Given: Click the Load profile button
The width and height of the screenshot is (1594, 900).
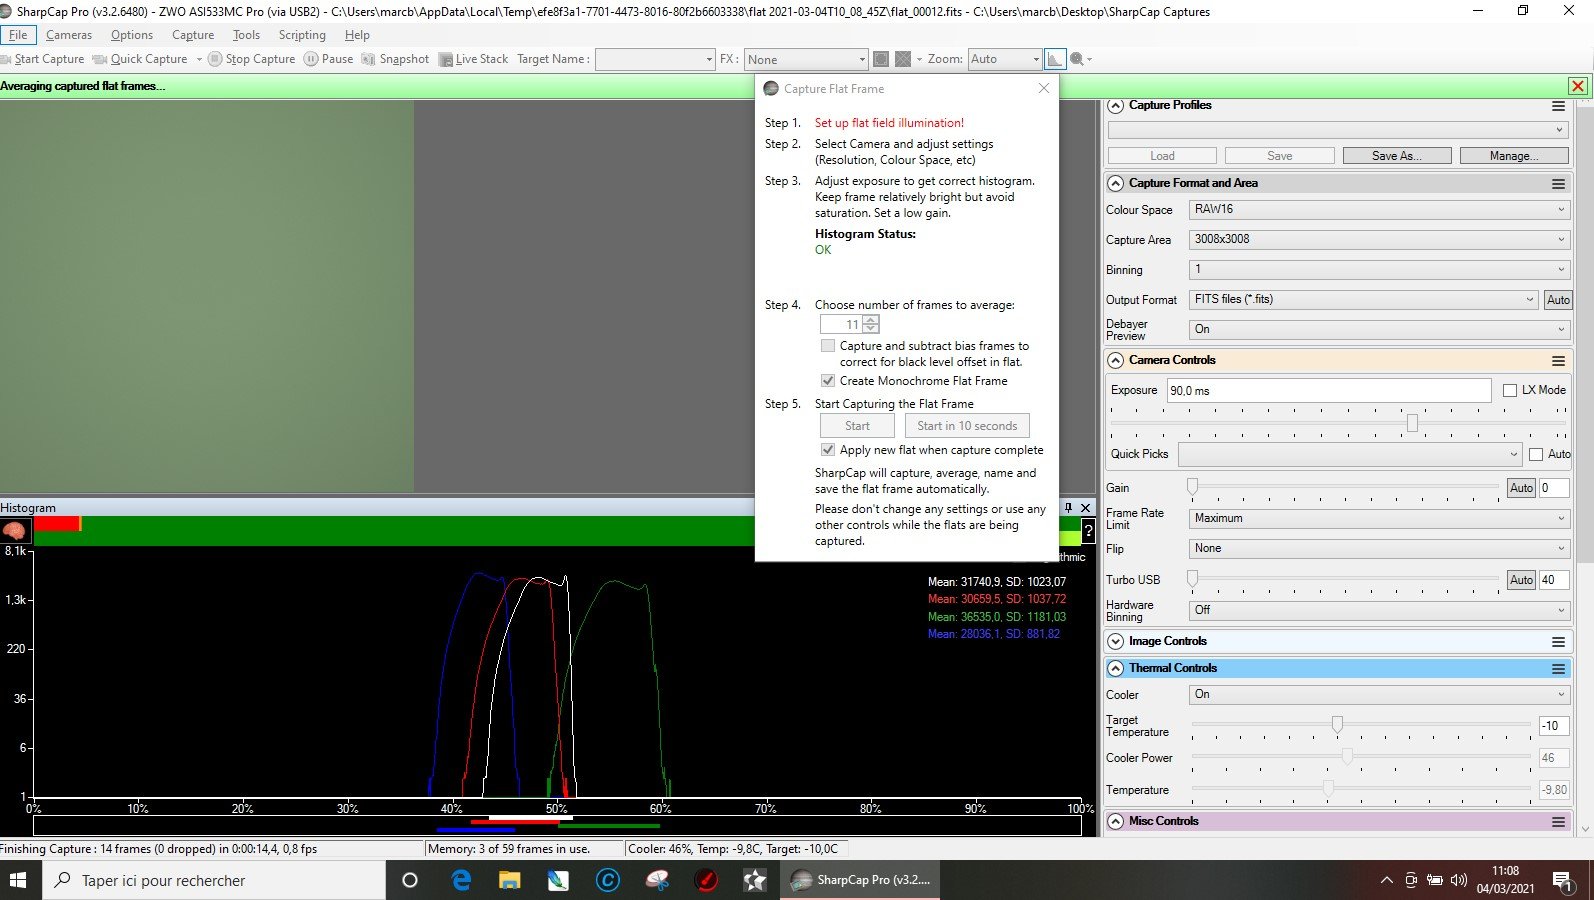Looking at the screenshot, I should tap(1163, 156).
